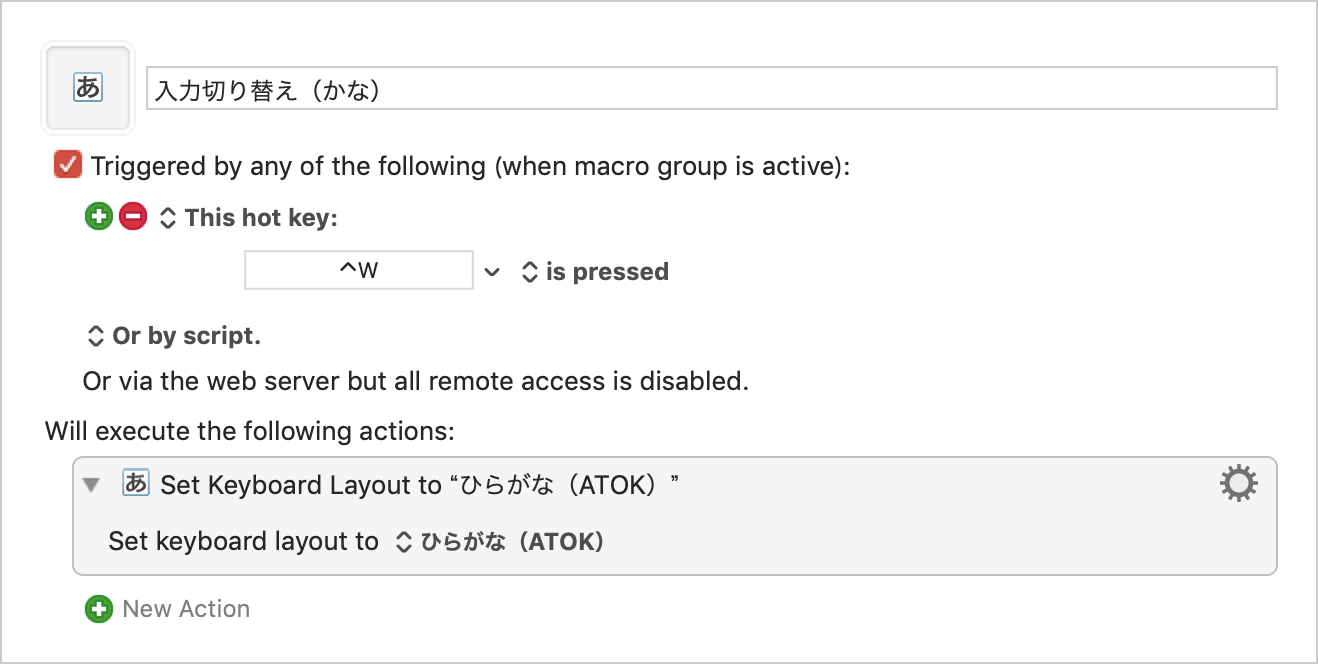Image resolution: width=1318 pixels, height=664 pixels.
Task: Click the Will execute the following actions text
Action: (250, 432)
